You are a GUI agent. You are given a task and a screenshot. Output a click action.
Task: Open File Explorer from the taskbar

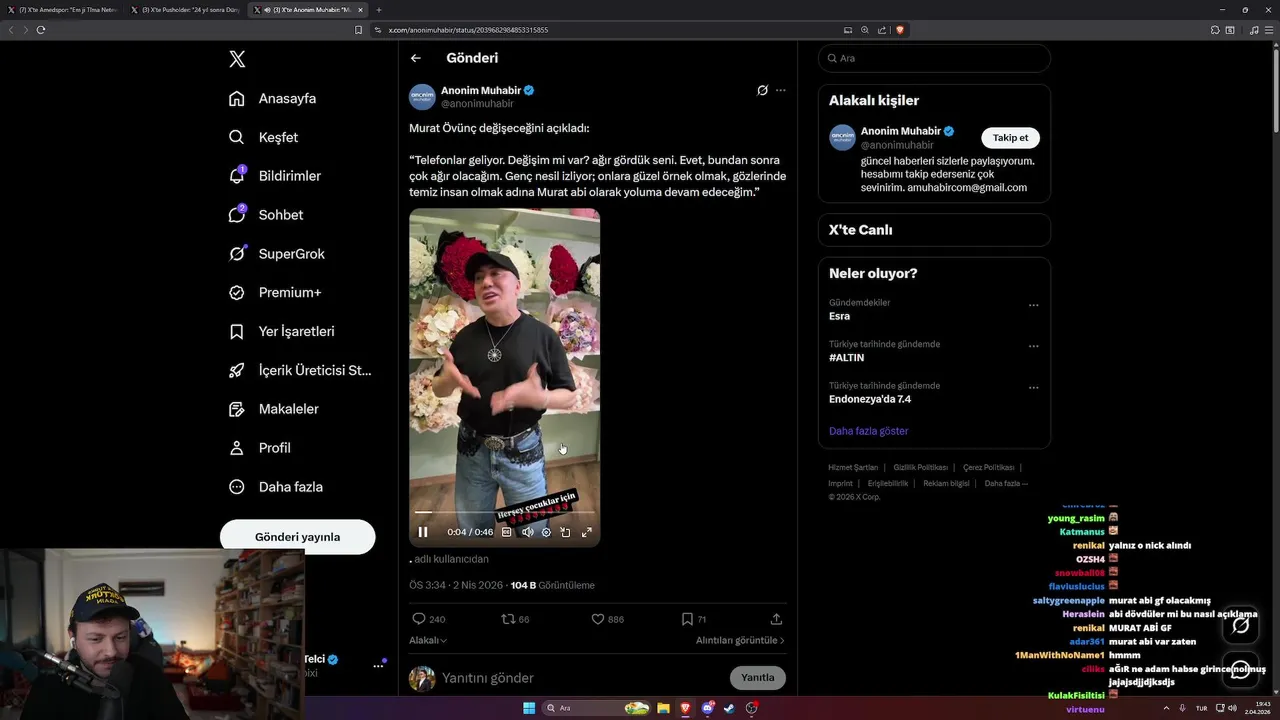(x=663, y=708)
